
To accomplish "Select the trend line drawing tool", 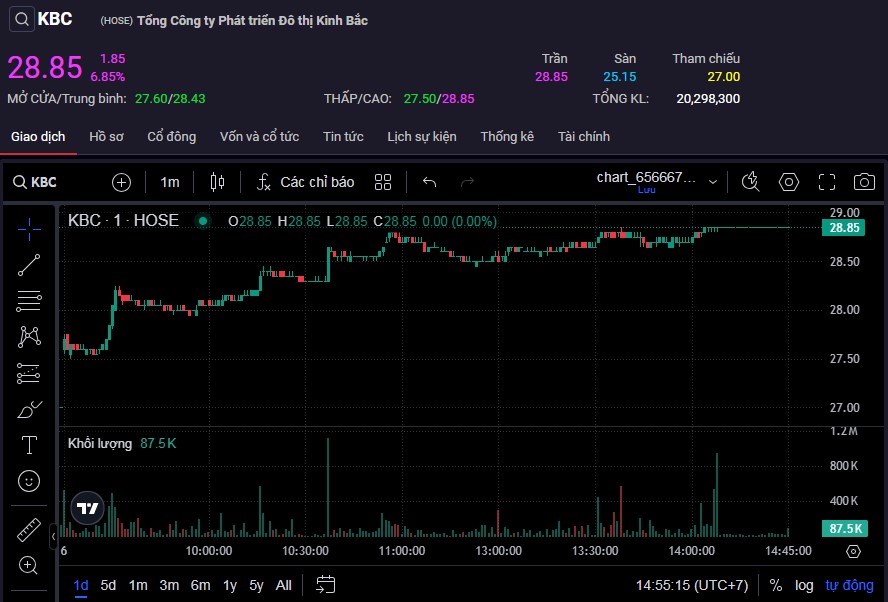I will [x=29, y=264].
